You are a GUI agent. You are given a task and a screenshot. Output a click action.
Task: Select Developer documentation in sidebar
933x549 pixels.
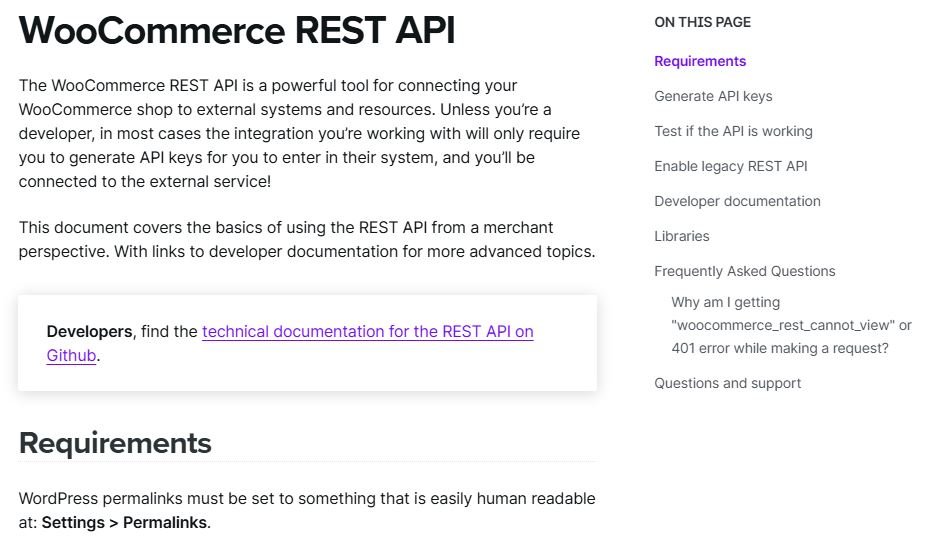click(737, 201)
